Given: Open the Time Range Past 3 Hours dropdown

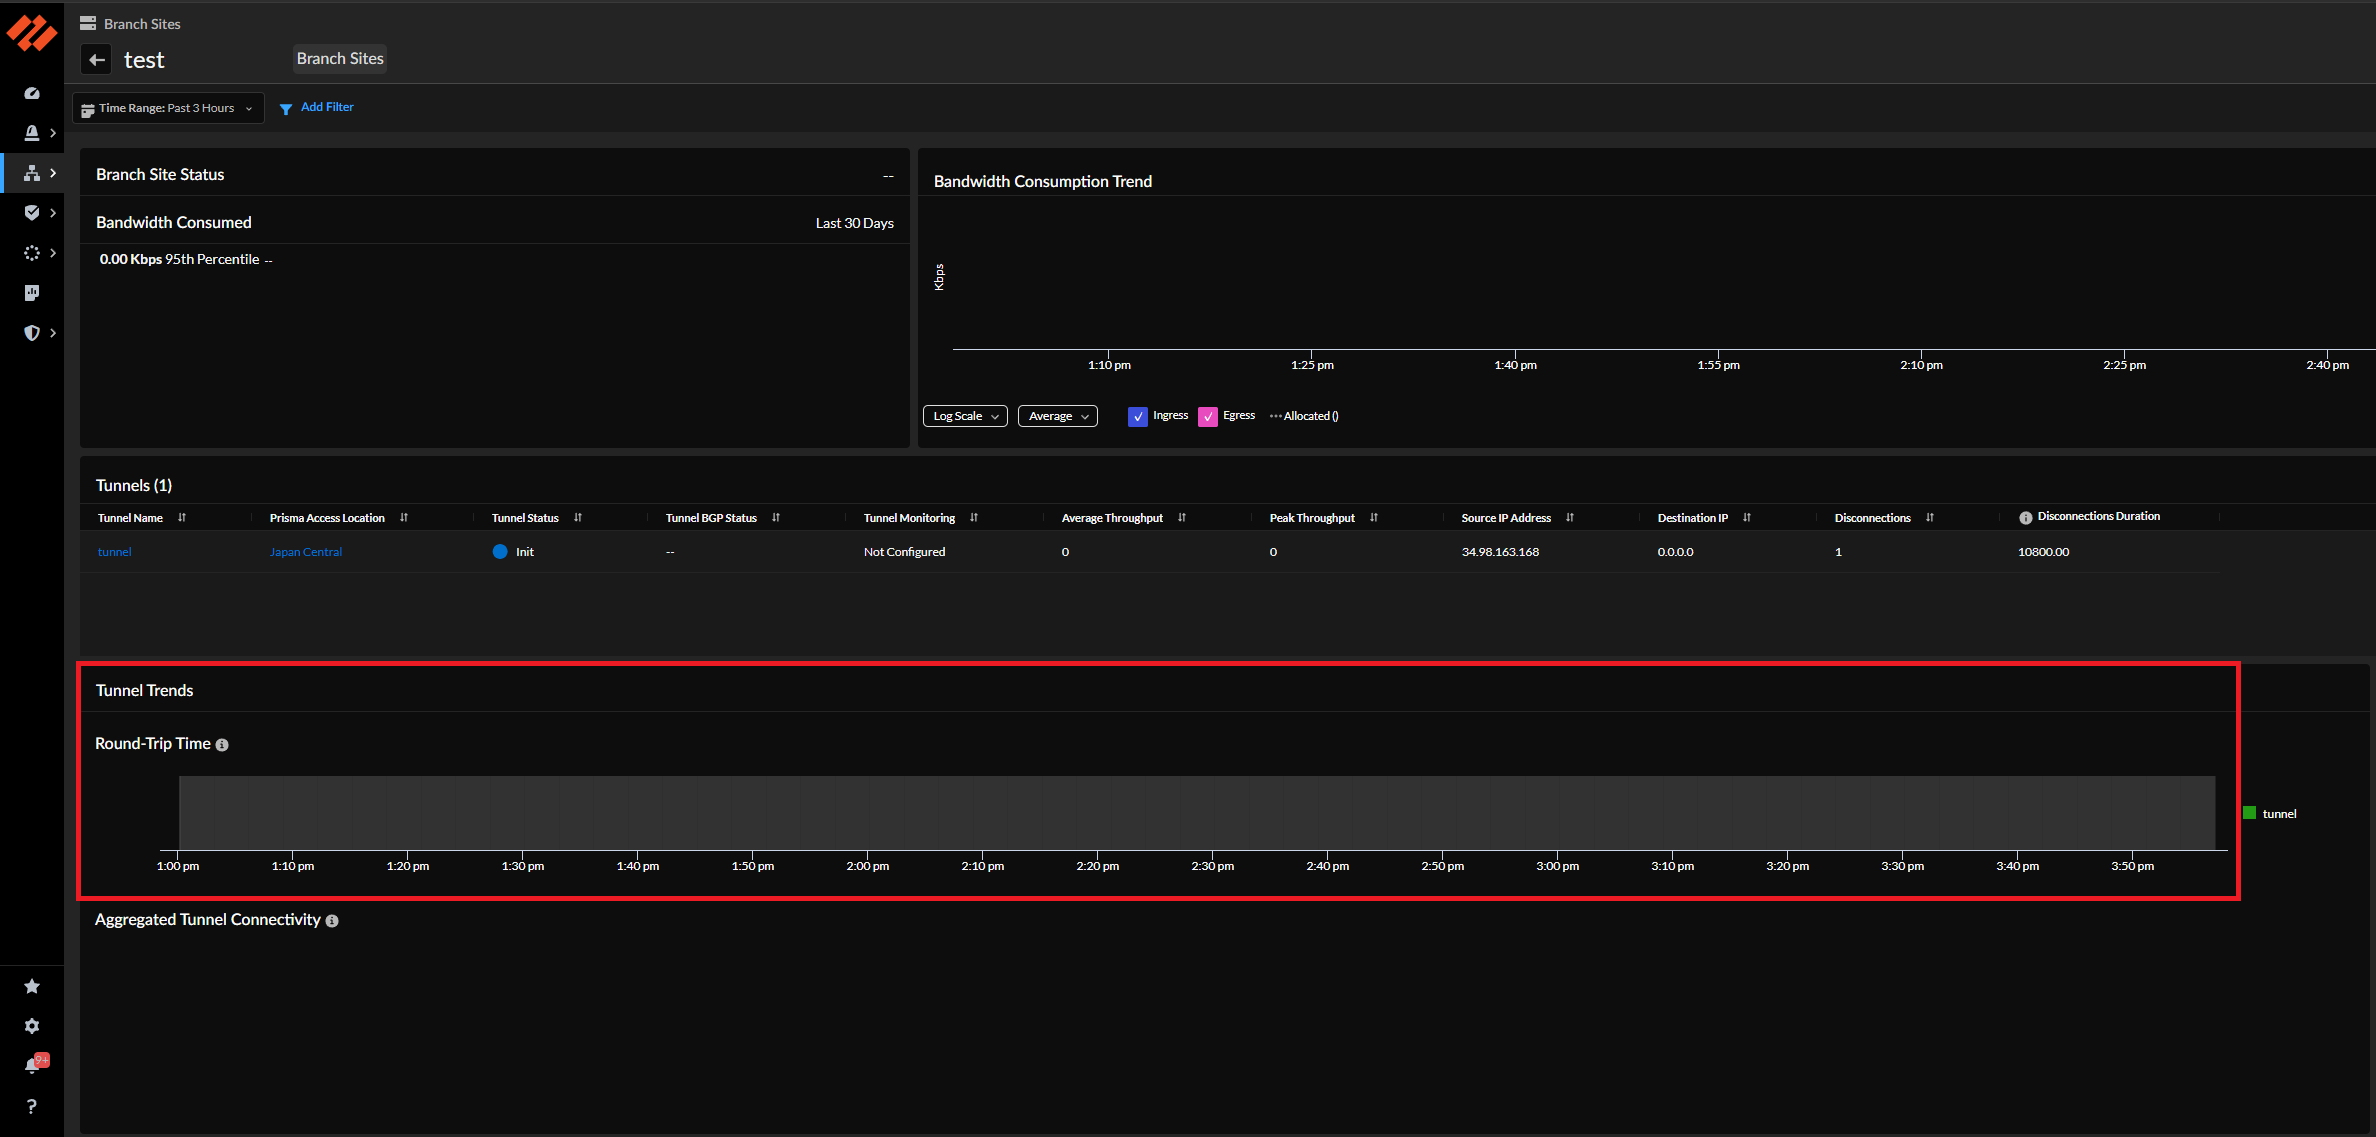Looking at the screenshot, I should point(168,108).
